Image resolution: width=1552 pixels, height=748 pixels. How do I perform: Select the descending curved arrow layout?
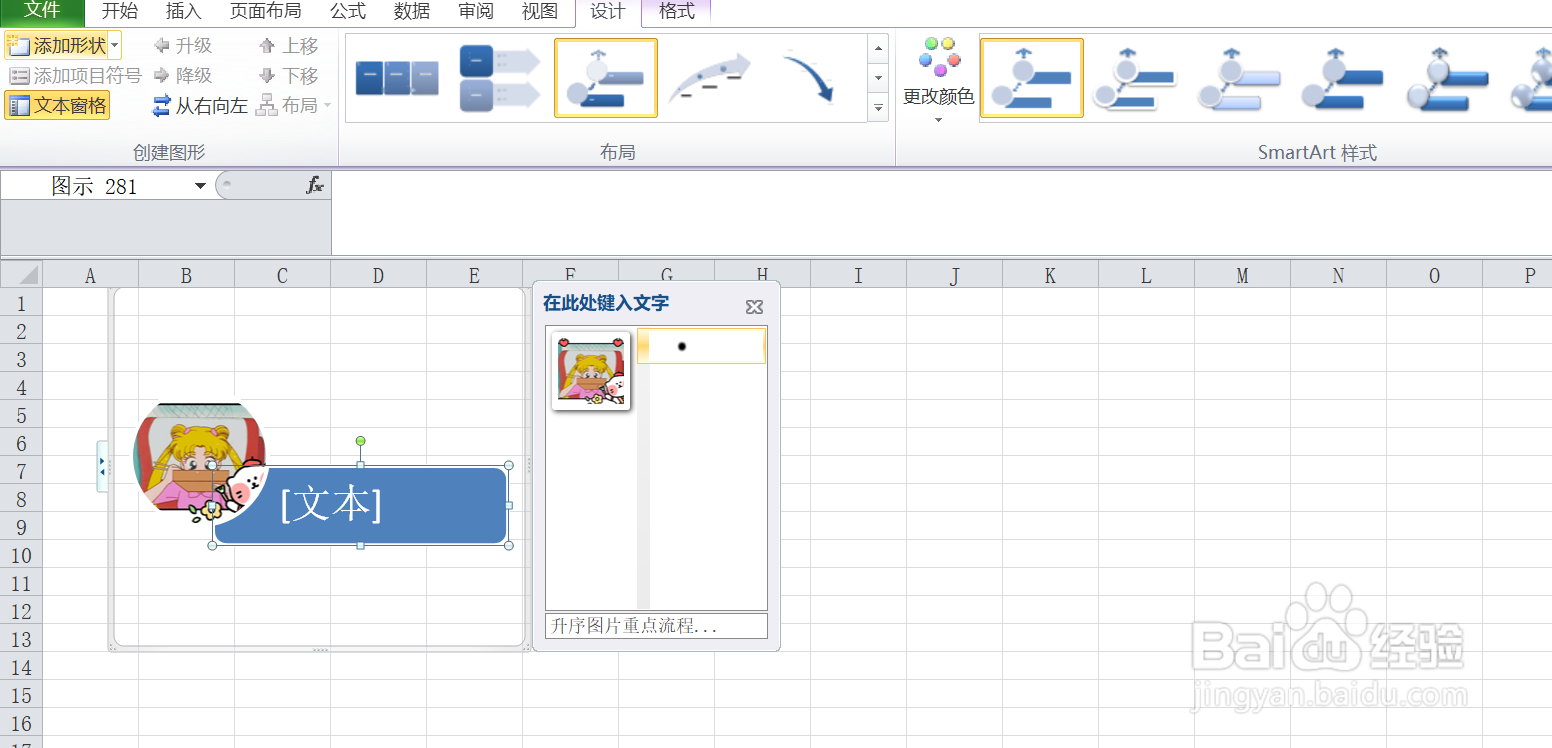coord(810,78)
